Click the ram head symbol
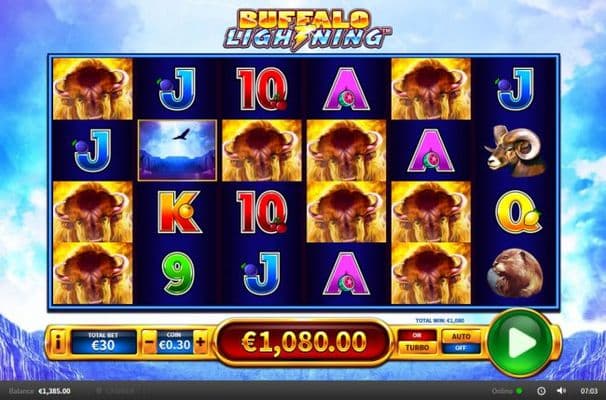606x400 pixels. (x=516, y=151)
